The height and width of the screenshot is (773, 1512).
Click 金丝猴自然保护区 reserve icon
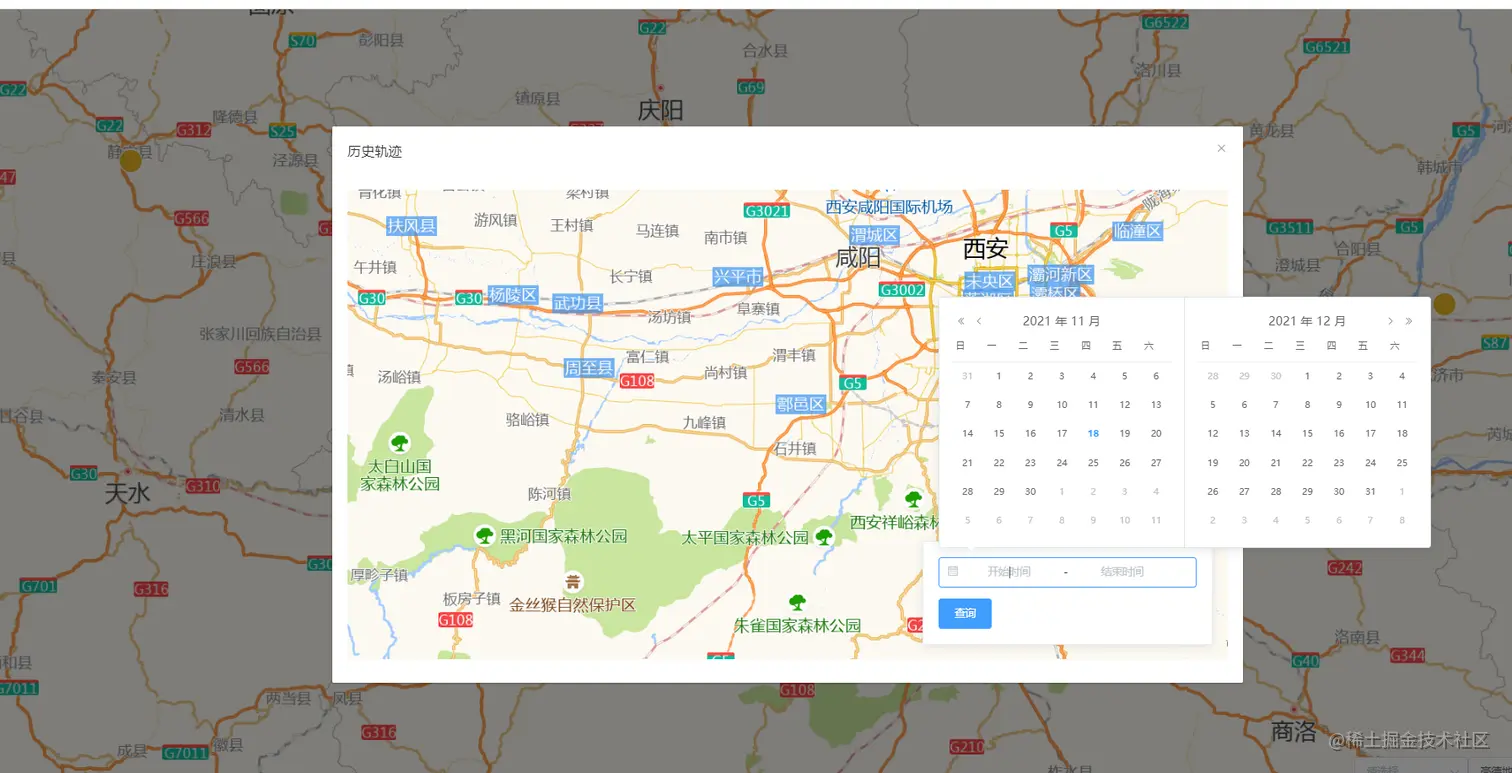pyautogui.click(x=573, y=581)
